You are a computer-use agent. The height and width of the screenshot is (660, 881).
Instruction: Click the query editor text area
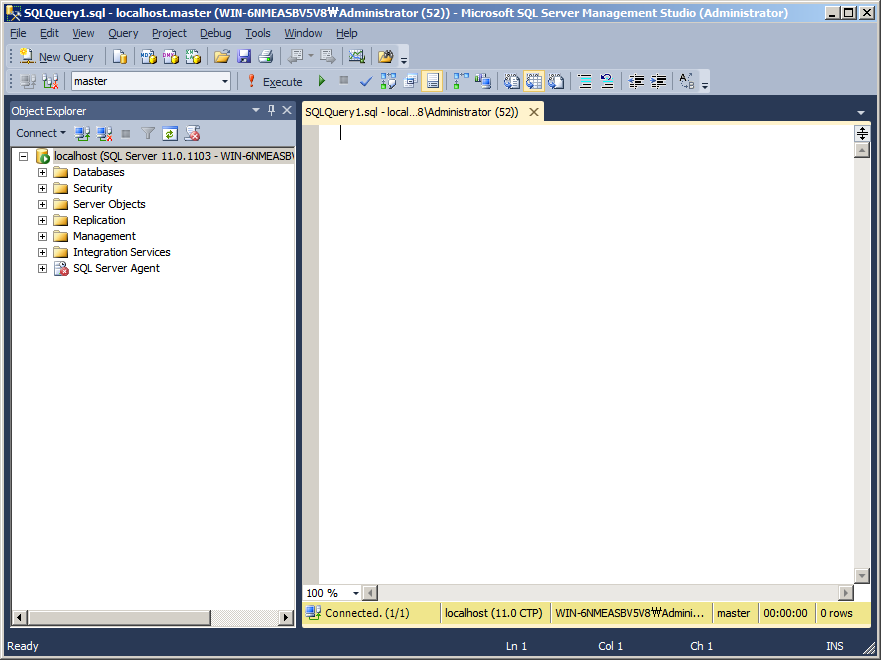point(586,354)
